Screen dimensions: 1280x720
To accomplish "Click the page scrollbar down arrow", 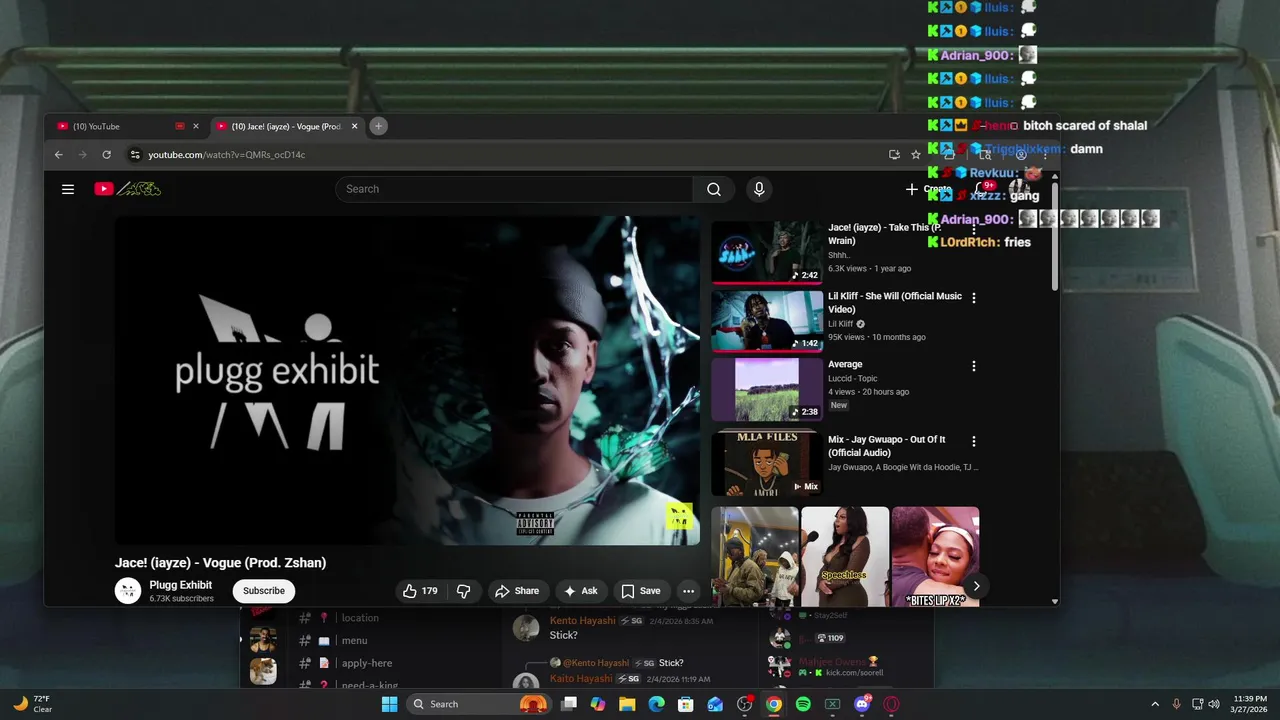I will (x=1054, y=601).
